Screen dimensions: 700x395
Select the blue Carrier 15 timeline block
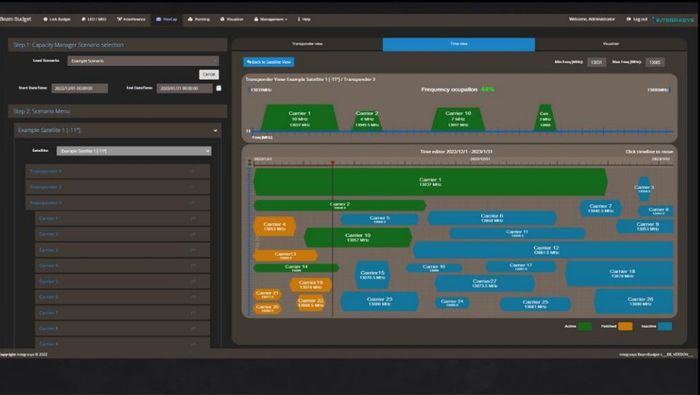pos(372,275)
